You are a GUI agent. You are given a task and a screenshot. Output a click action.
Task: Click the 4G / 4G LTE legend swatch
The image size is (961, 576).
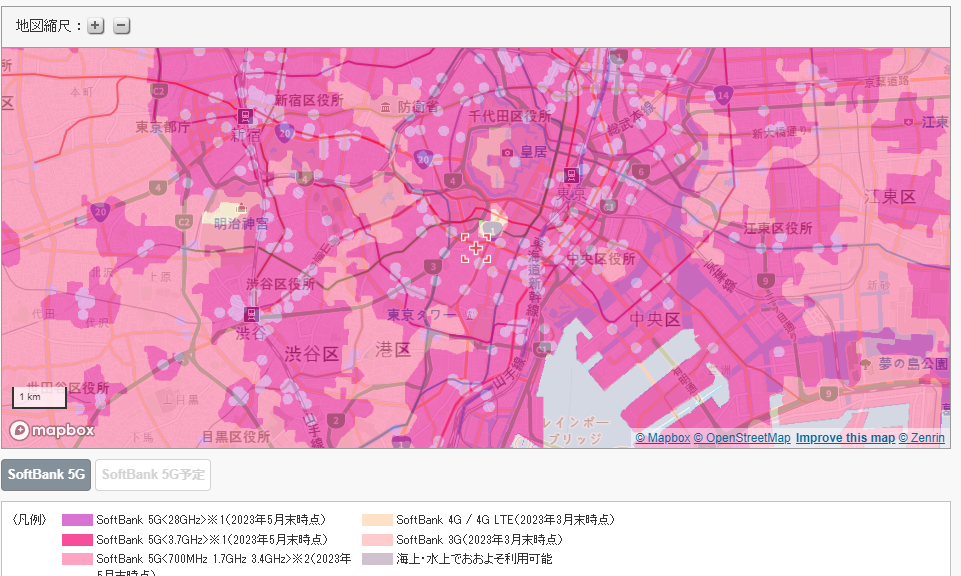[x=377, y=520]
